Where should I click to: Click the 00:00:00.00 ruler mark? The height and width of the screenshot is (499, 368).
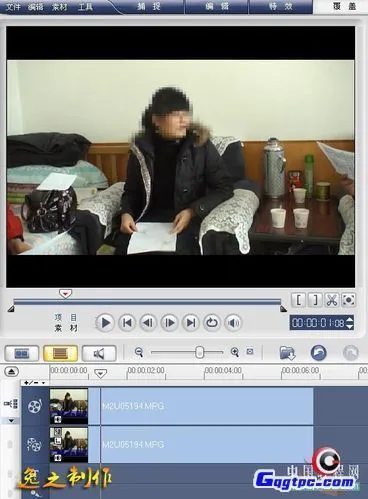tap(69, 370)
